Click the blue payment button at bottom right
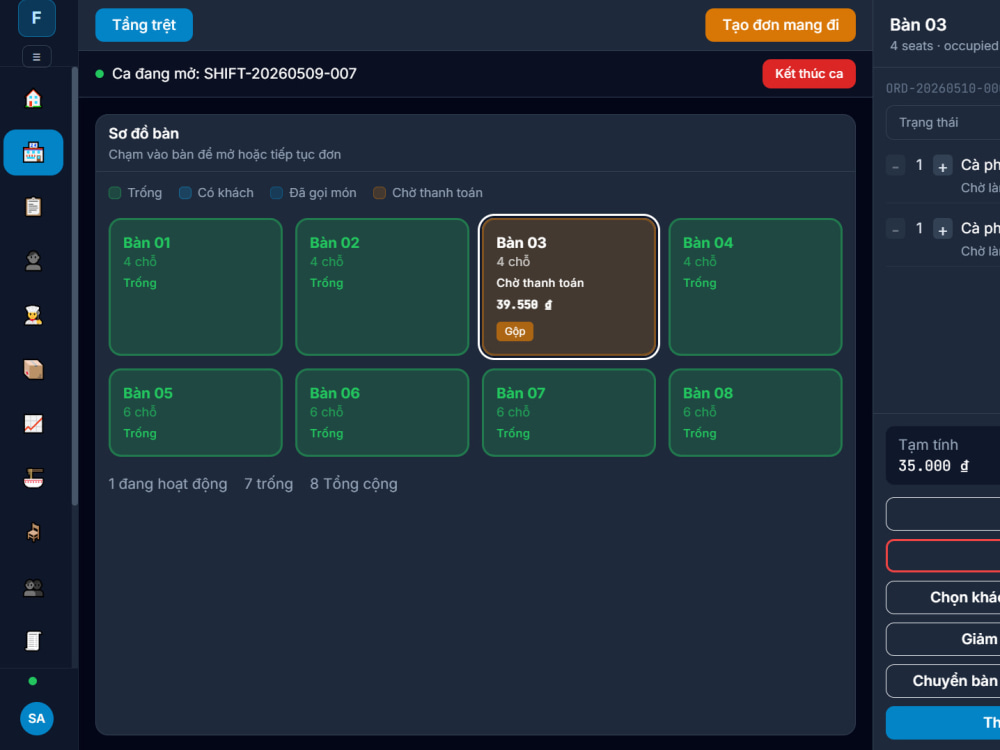 (x=943, y=723)
